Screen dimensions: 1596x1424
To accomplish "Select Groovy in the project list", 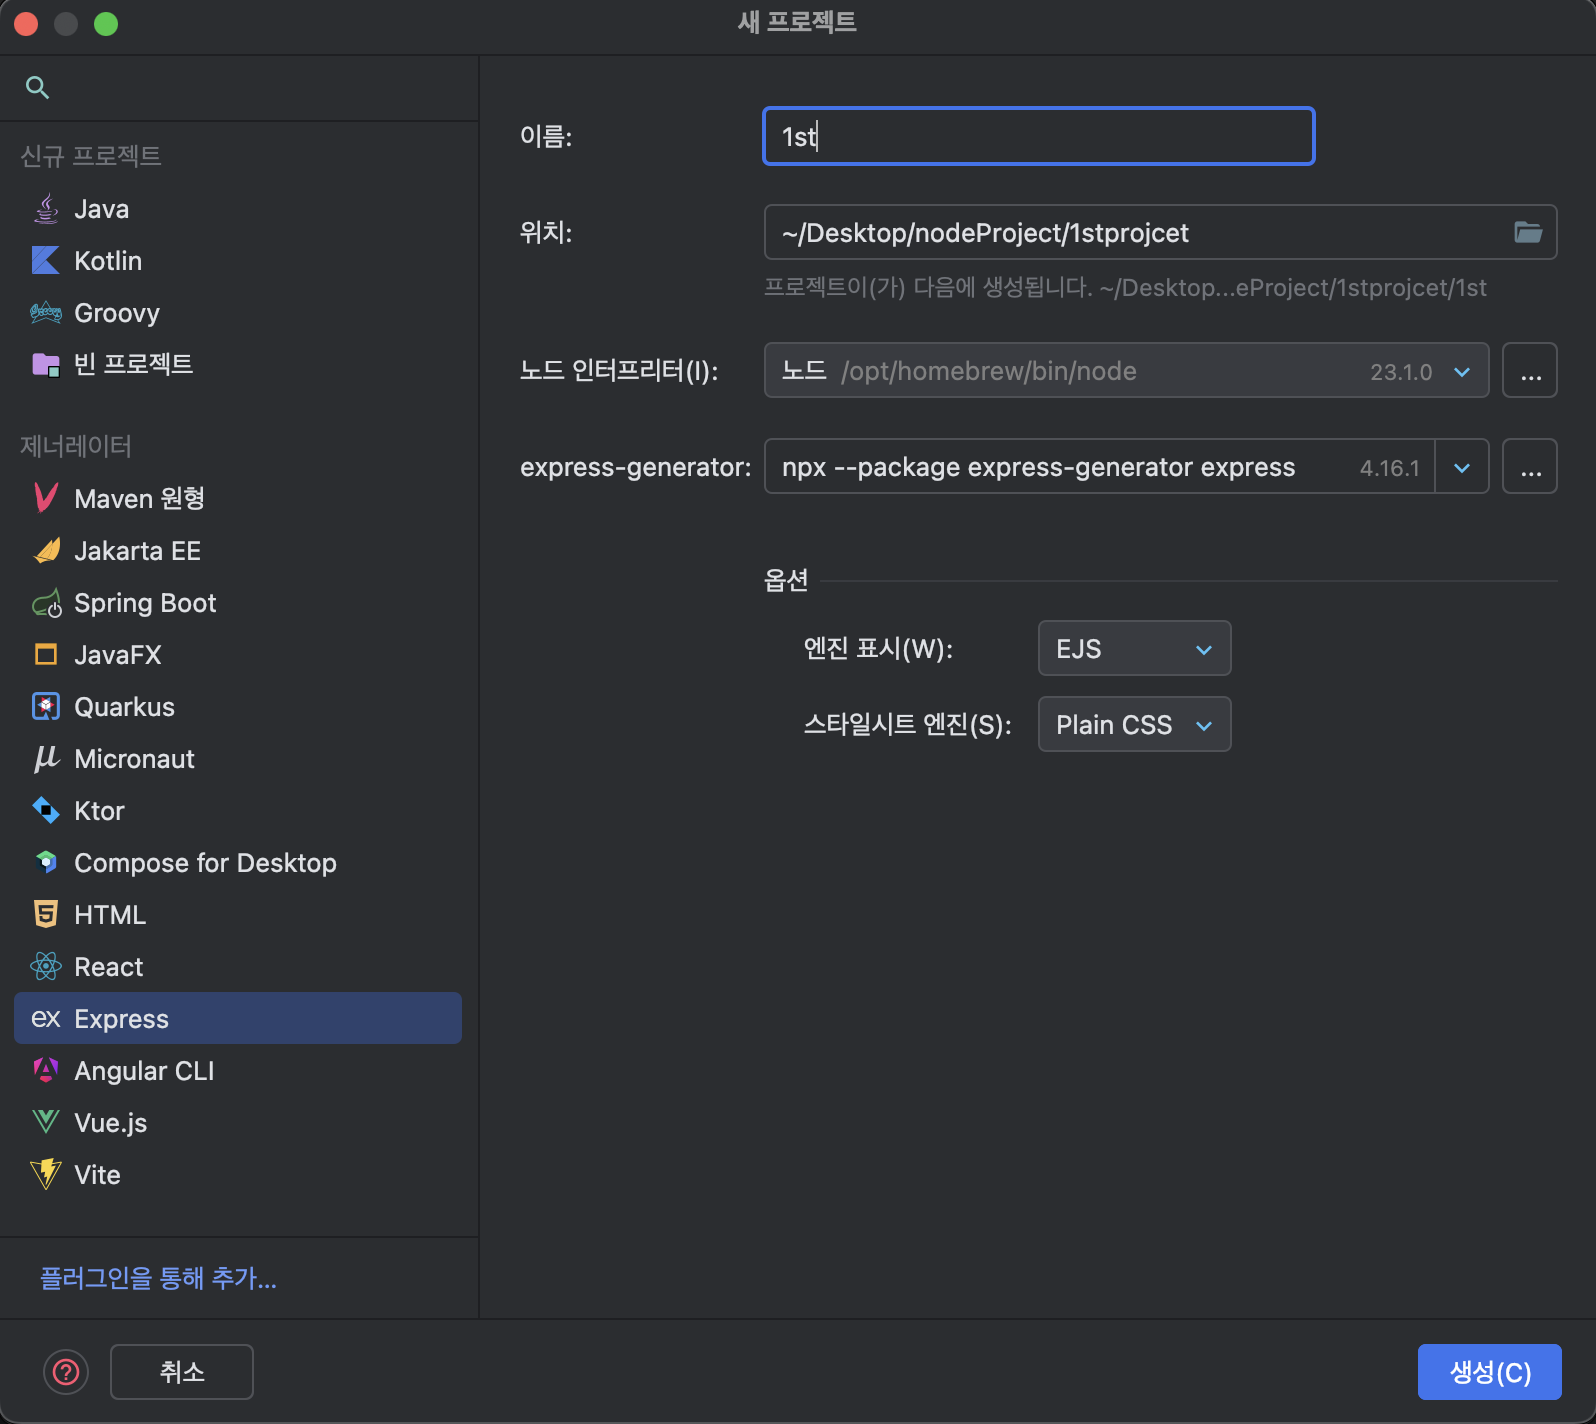I will [x=238, y=313].
